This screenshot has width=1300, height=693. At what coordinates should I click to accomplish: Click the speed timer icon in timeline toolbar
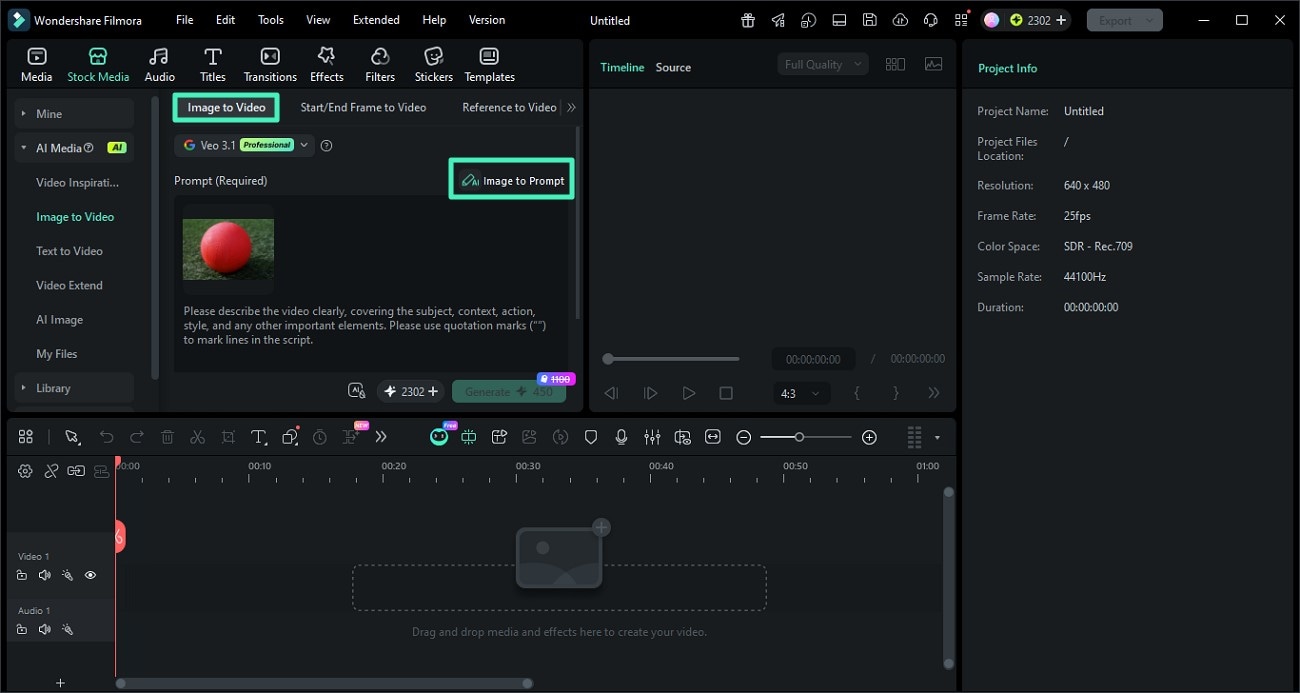point(320,437)
